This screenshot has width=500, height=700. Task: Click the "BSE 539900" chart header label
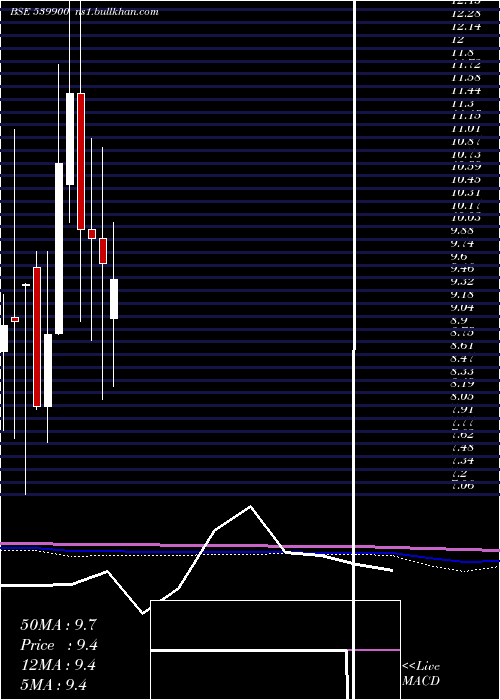pos(40,12)
